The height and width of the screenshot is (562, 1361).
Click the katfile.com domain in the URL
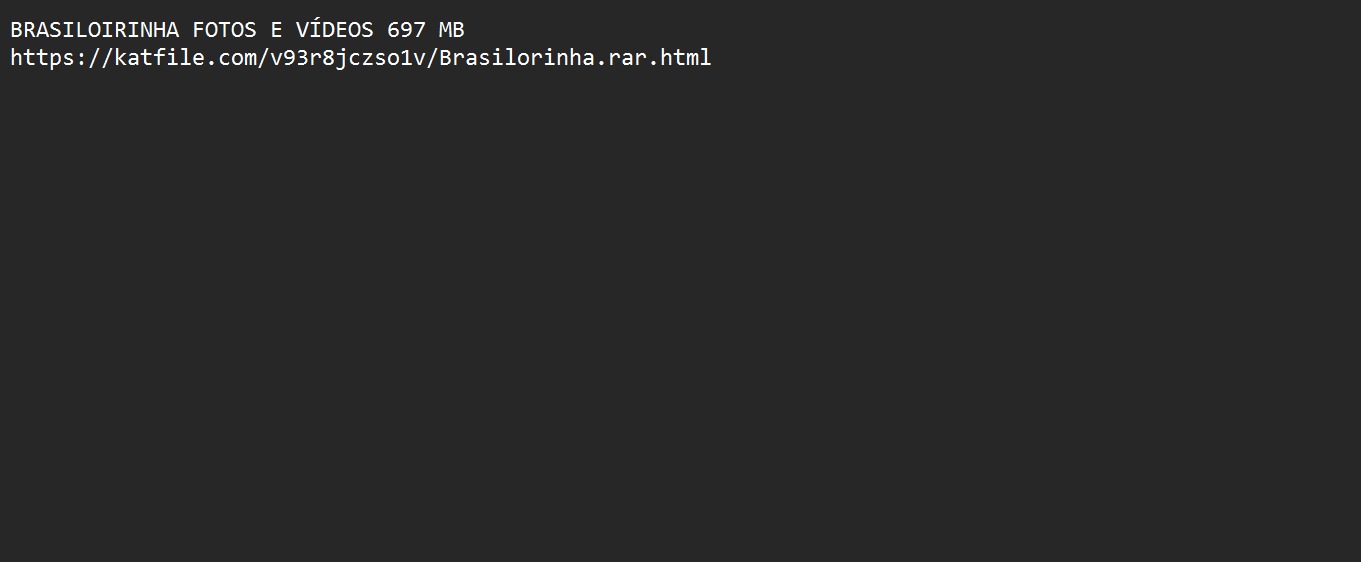pos(186,57)
